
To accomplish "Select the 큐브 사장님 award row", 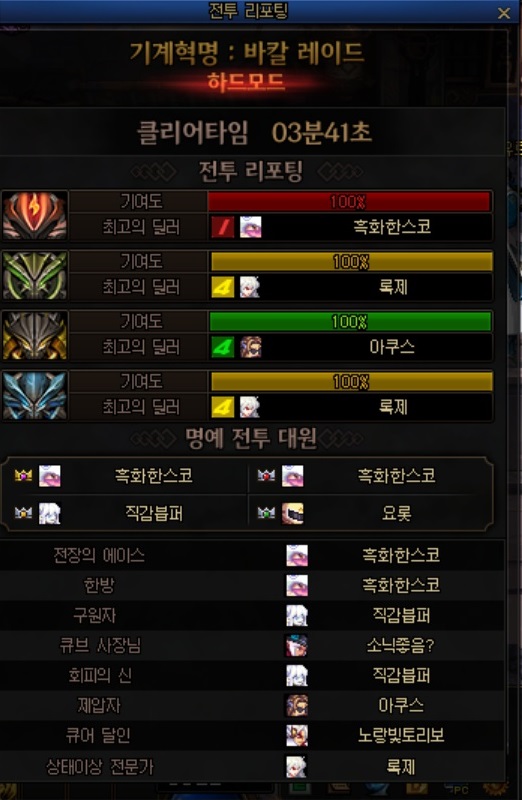I will pos(252,645).
